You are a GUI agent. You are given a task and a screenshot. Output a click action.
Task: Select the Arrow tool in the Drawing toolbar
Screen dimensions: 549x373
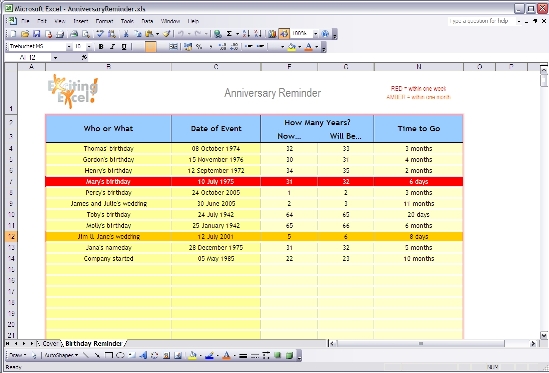click(97, 355)
